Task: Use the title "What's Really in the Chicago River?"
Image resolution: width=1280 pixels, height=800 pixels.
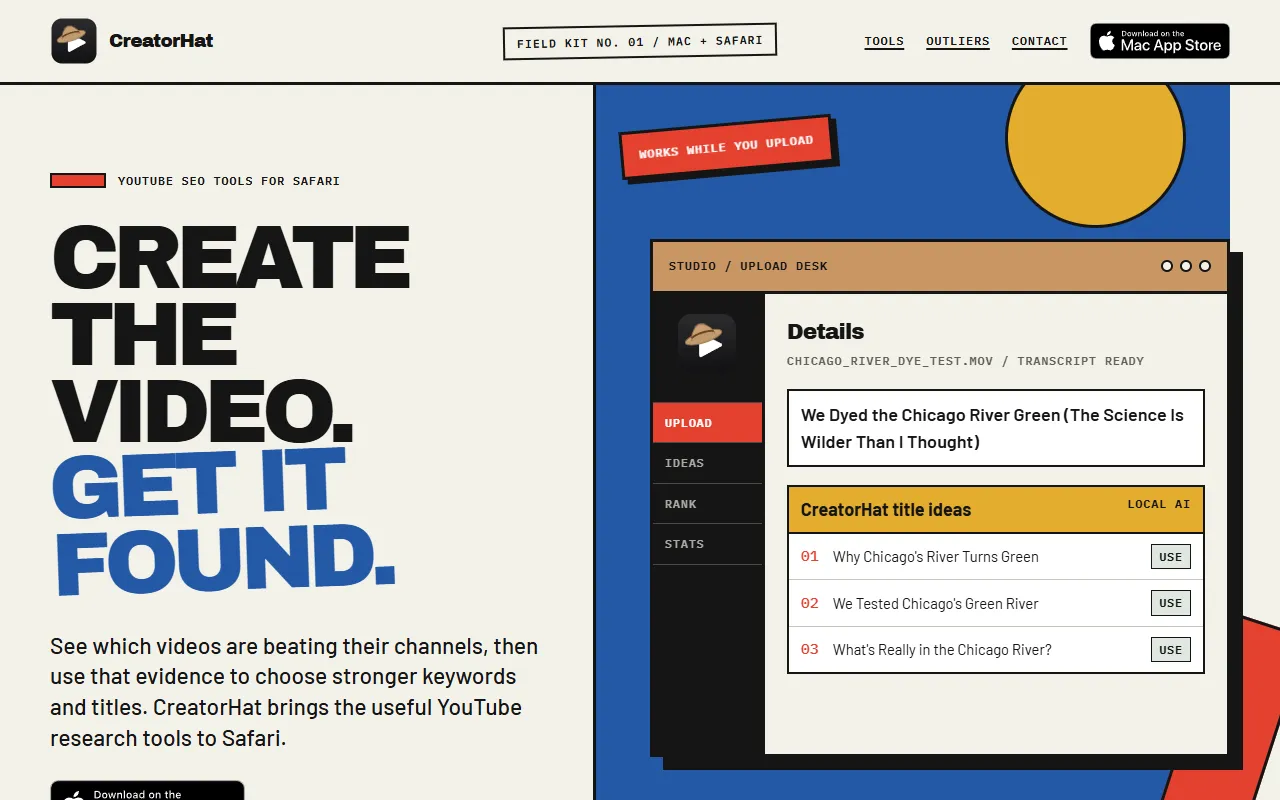Action: click(1171, 650)
